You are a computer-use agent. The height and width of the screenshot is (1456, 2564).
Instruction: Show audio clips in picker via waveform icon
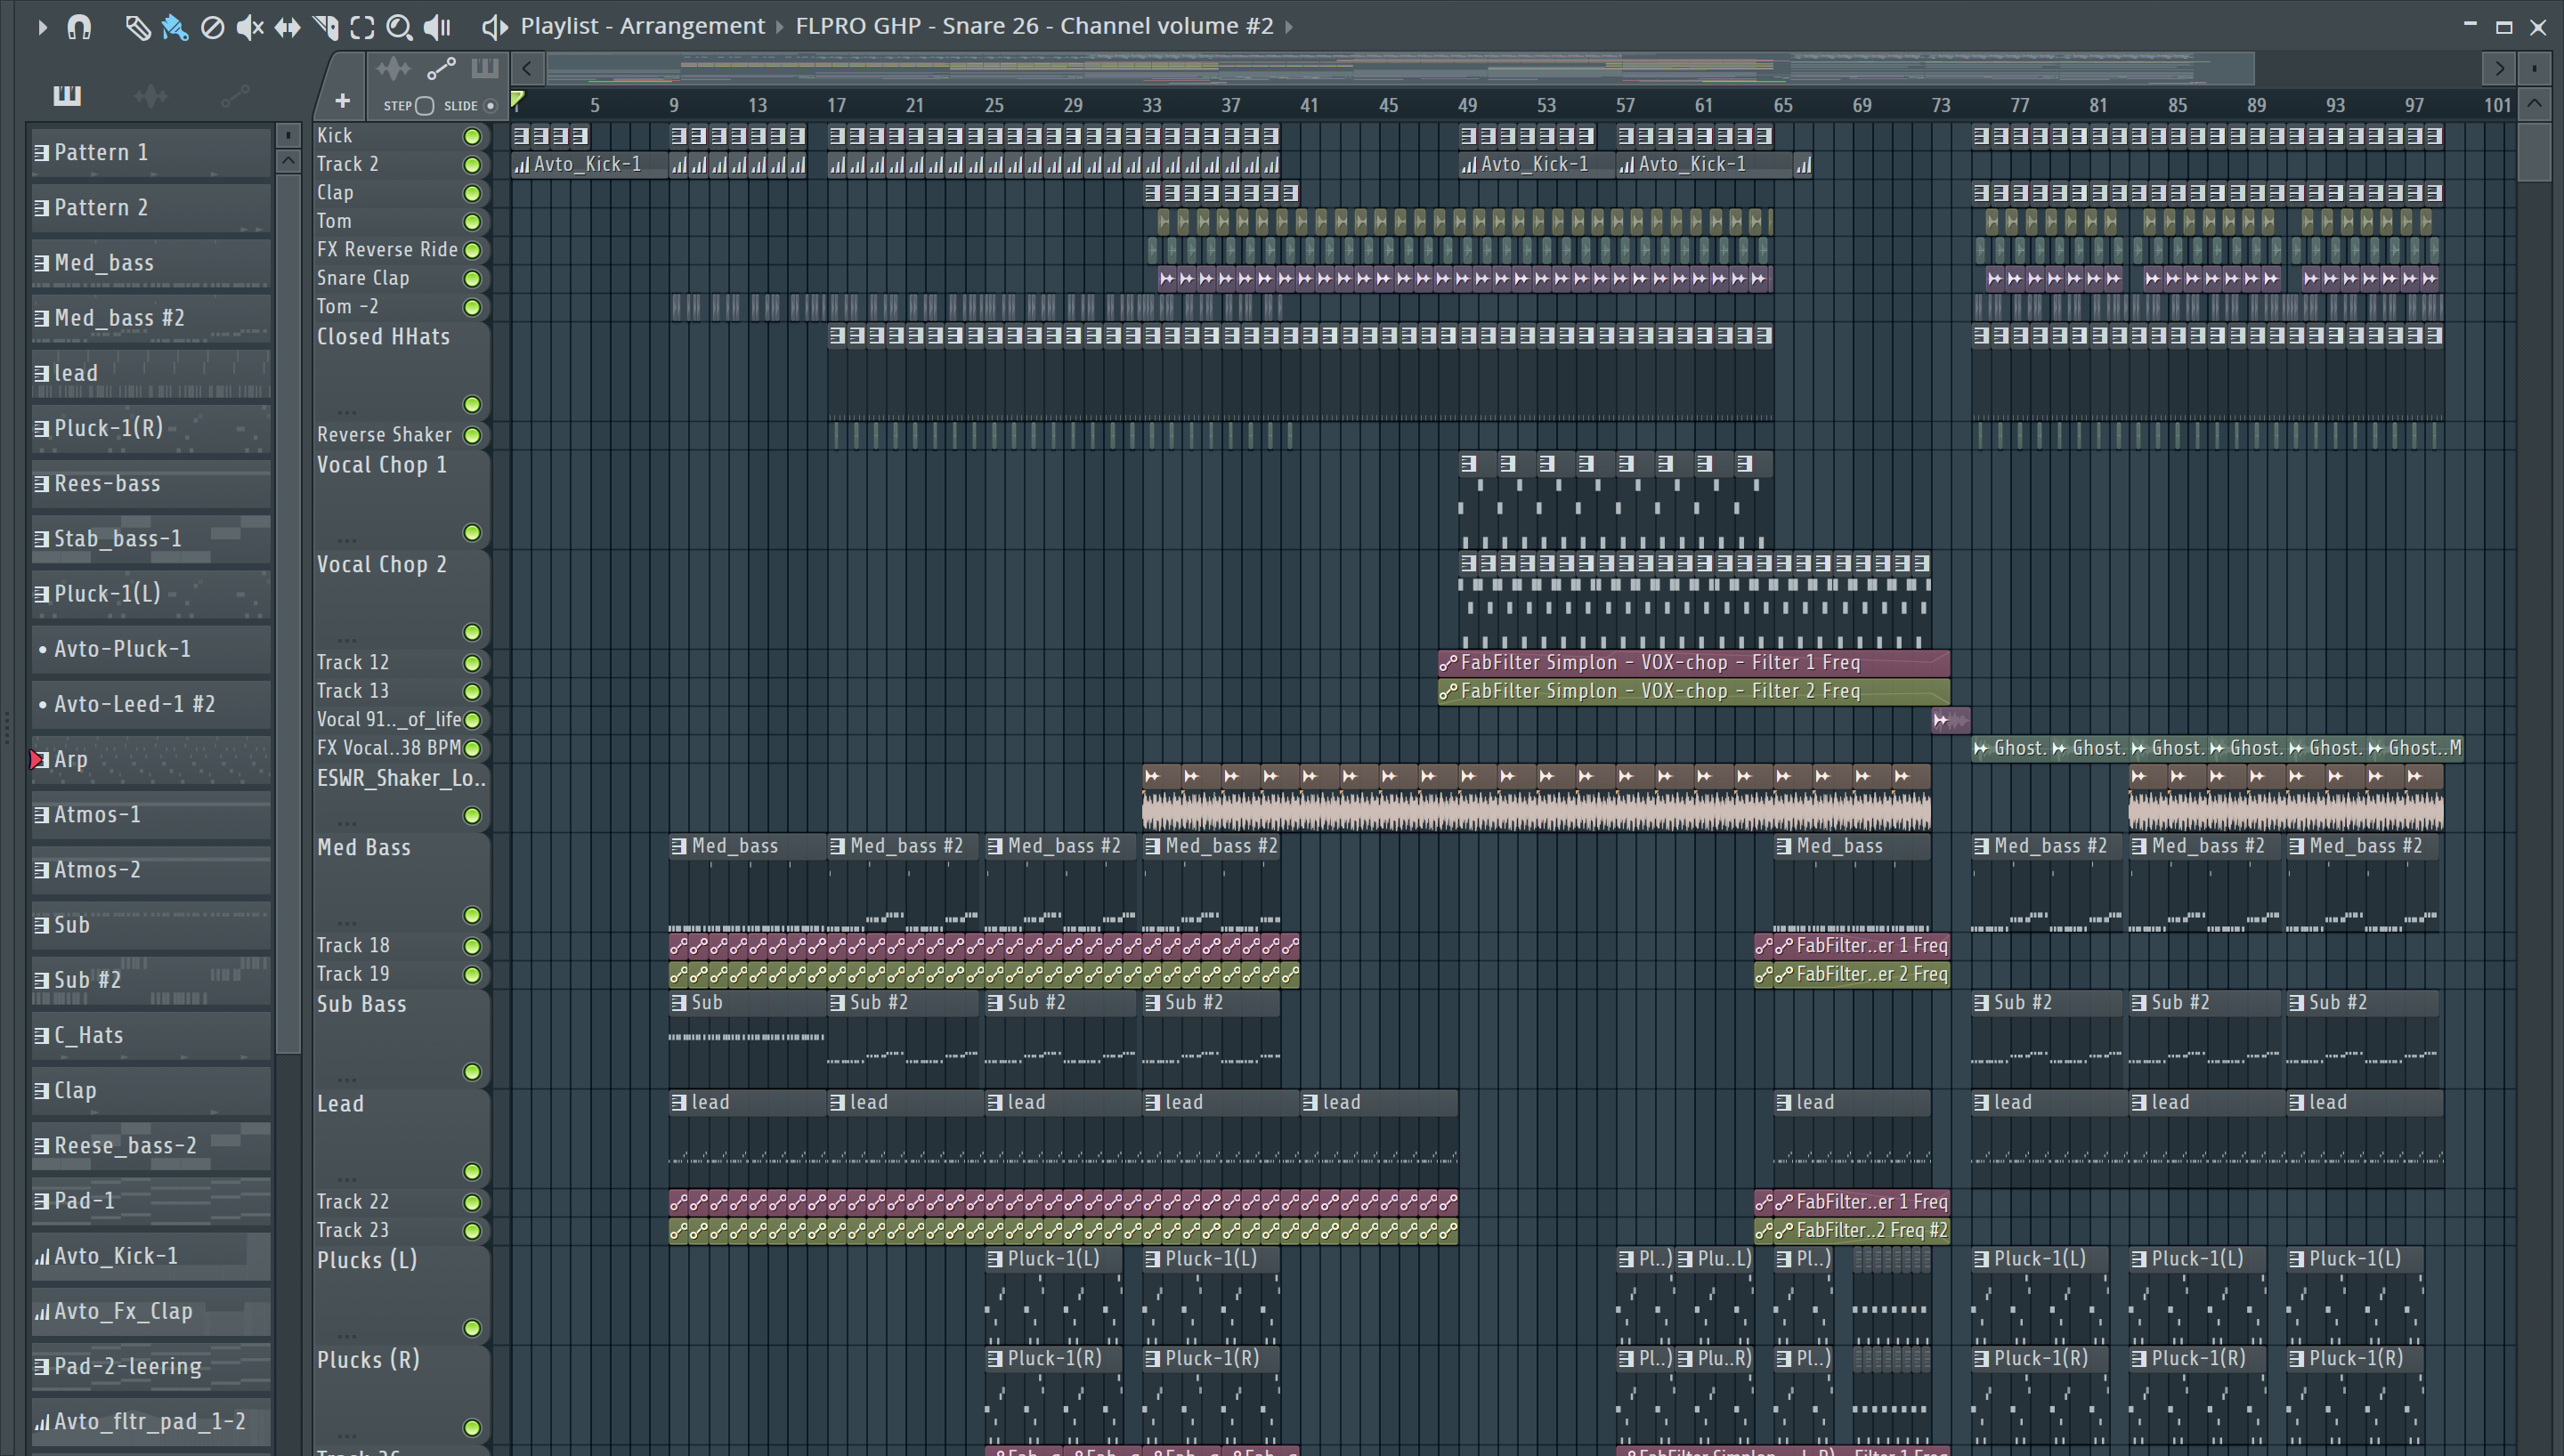pyautogui.click(x=151, y=95)
